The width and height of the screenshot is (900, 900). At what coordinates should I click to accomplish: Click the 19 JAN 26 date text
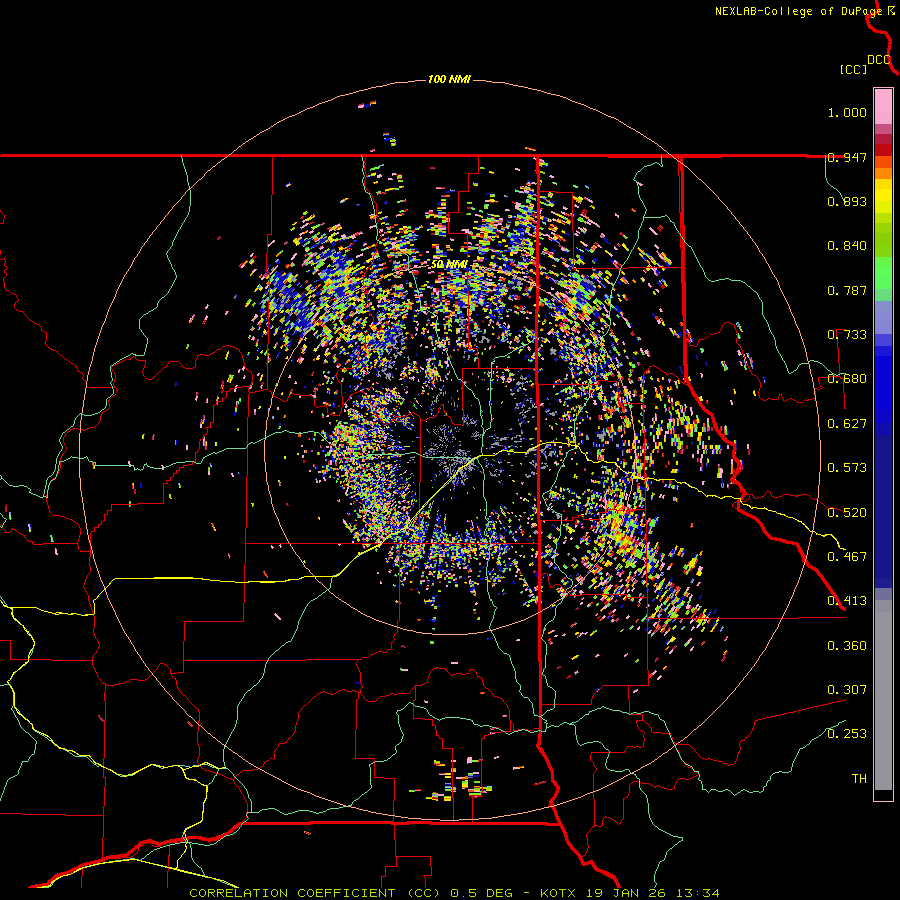point(627,893)
